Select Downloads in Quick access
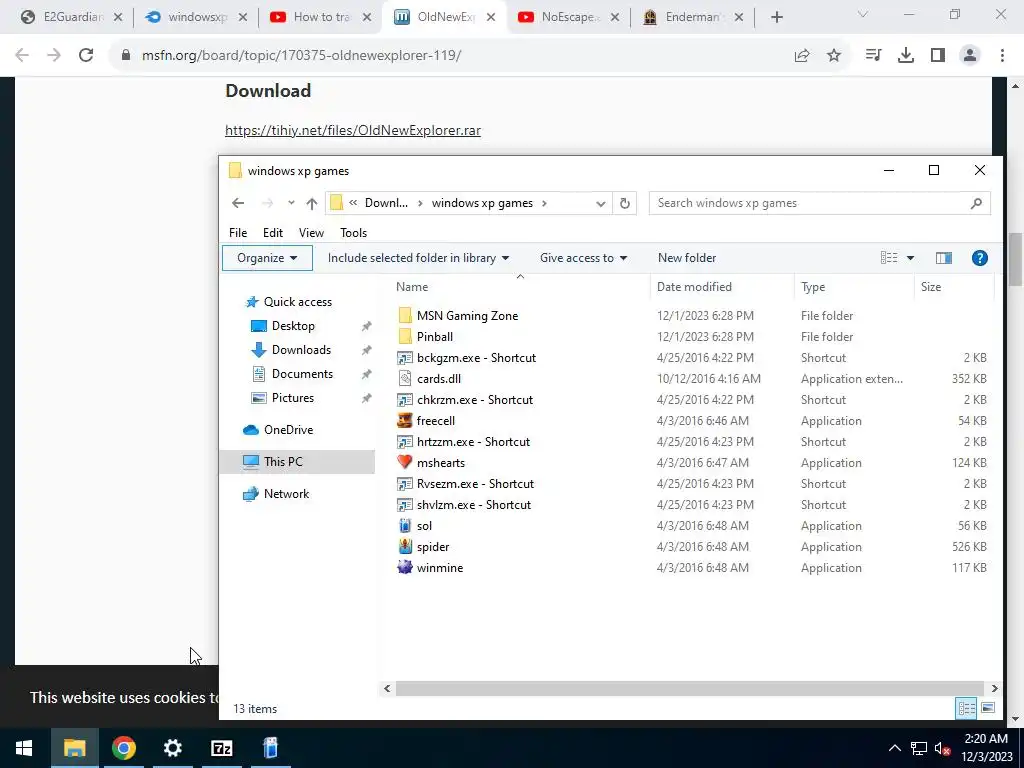1024x768 pixels. (x=301, y=350)
